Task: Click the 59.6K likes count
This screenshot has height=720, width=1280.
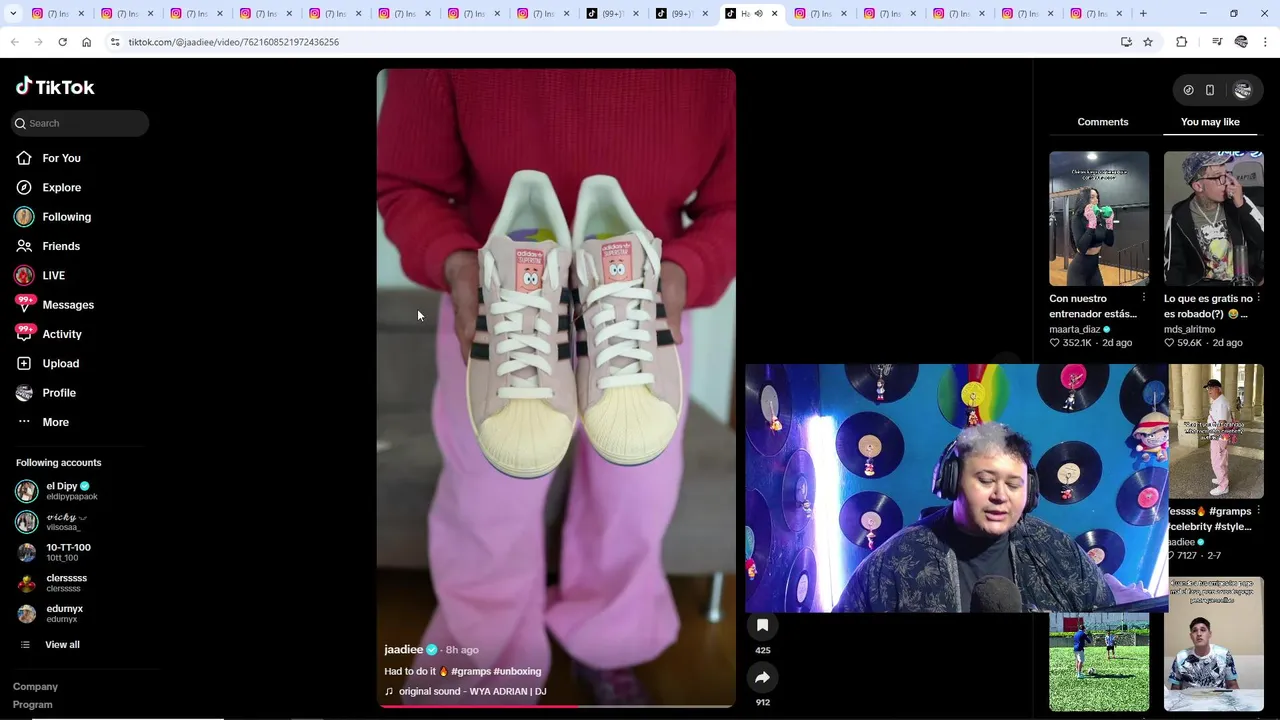Action: pyautogui.click(x=1189, y=343)
